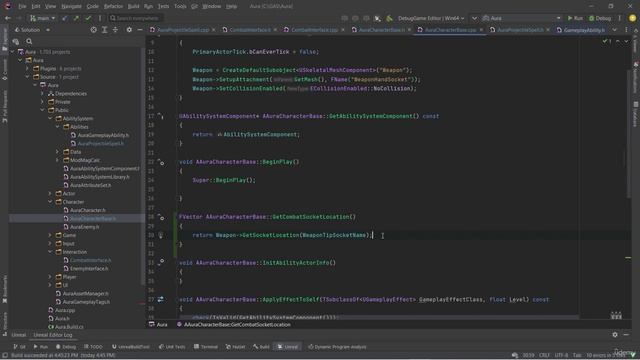Click the expand all icon in Solution panel

click(105, 30)
